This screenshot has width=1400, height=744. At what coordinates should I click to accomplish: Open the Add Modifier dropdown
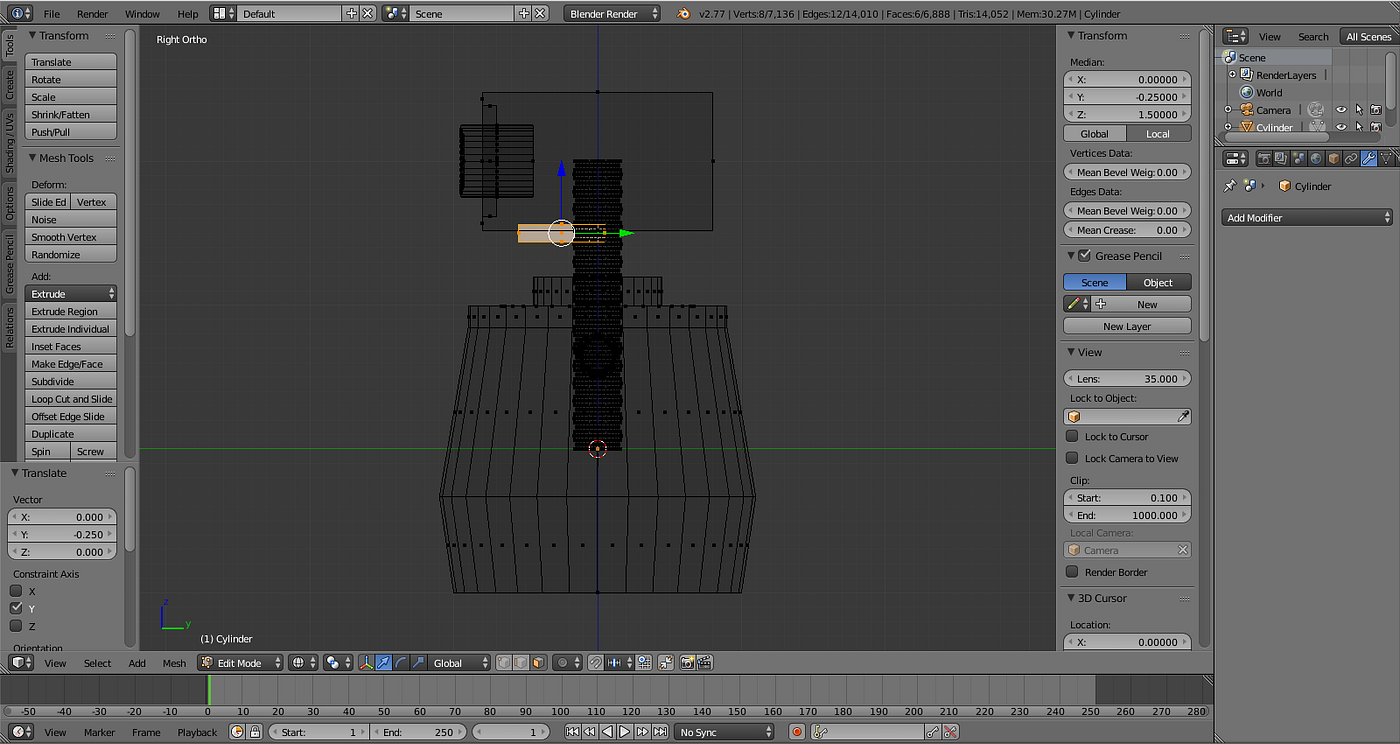coord(1307,217)
